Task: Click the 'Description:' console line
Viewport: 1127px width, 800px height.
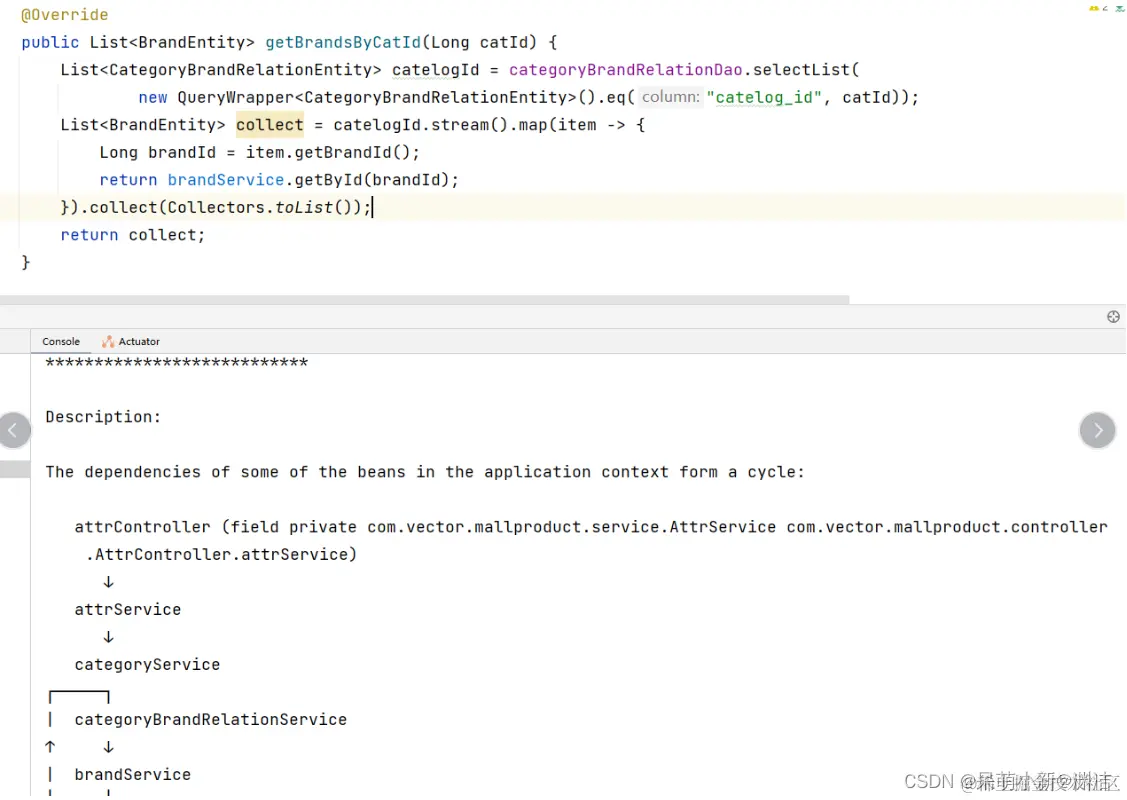Action: [x=104, y=417]
